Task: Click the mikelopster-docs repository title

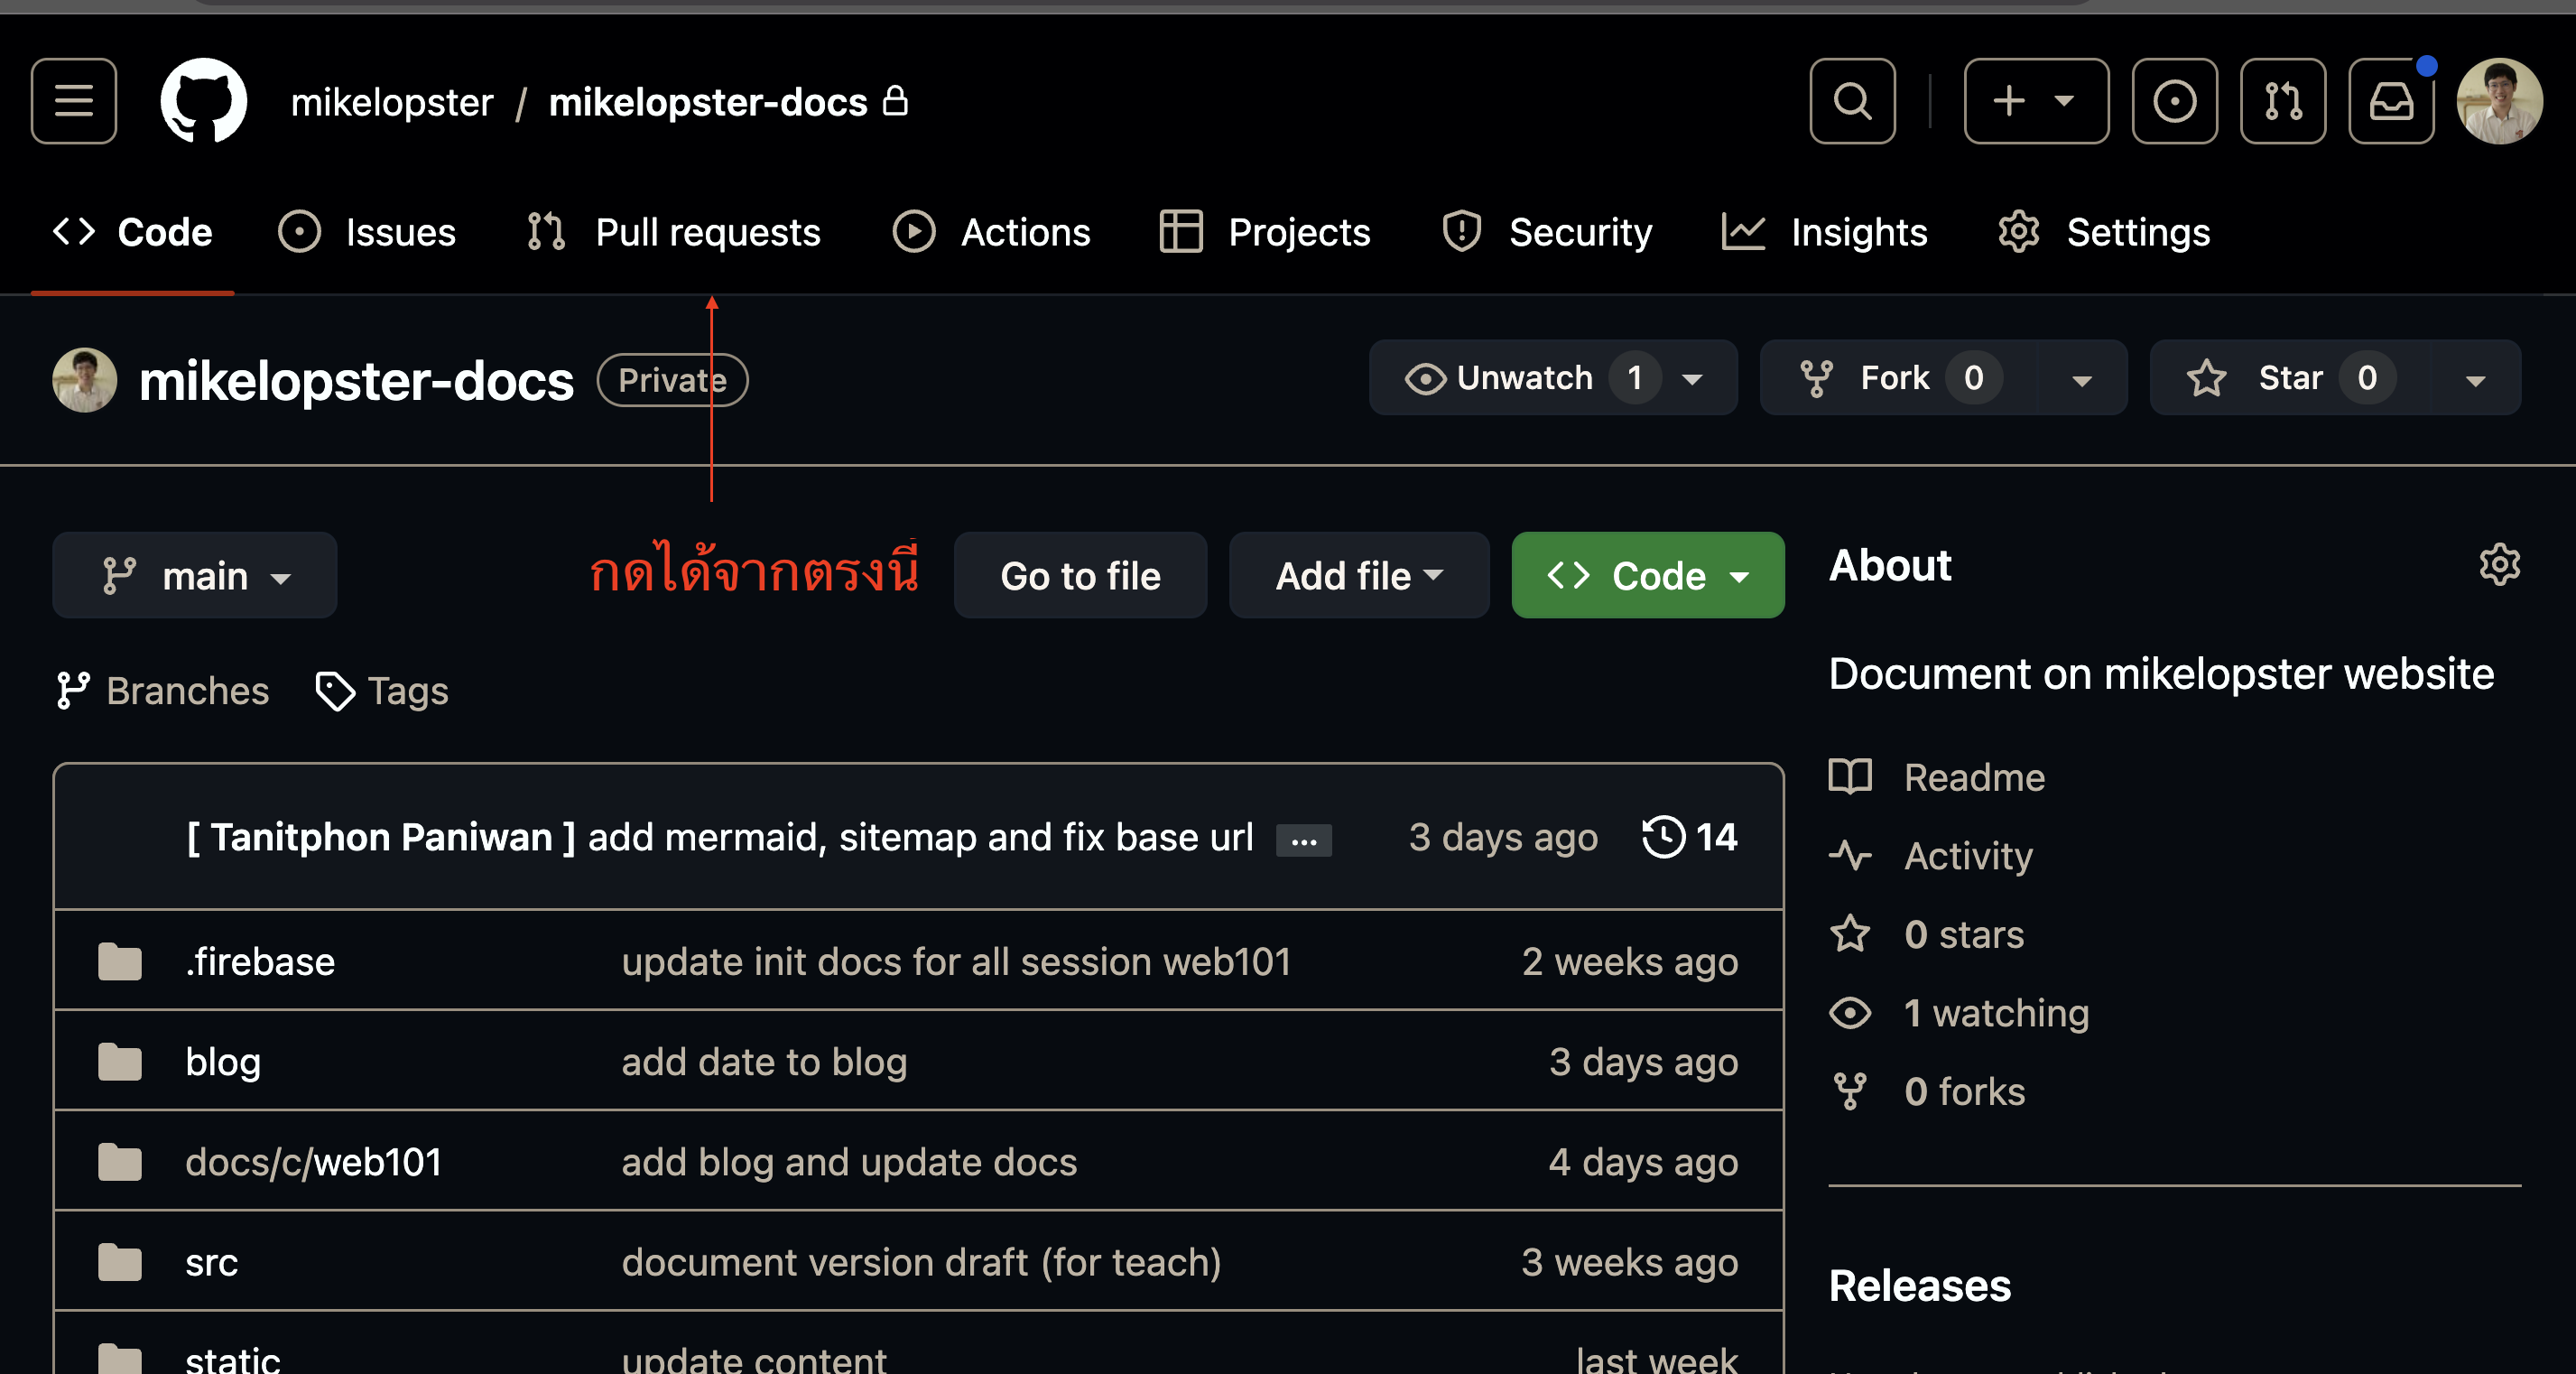Action: 357,381
